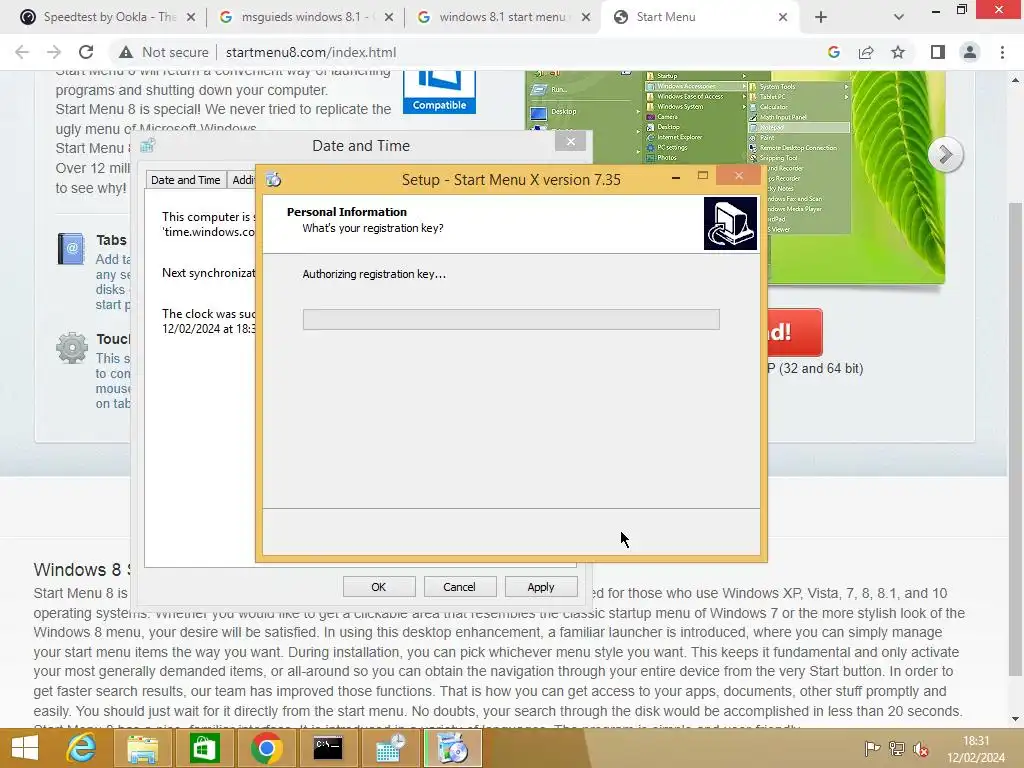Open the Google icon in address bar

[833, 52]
